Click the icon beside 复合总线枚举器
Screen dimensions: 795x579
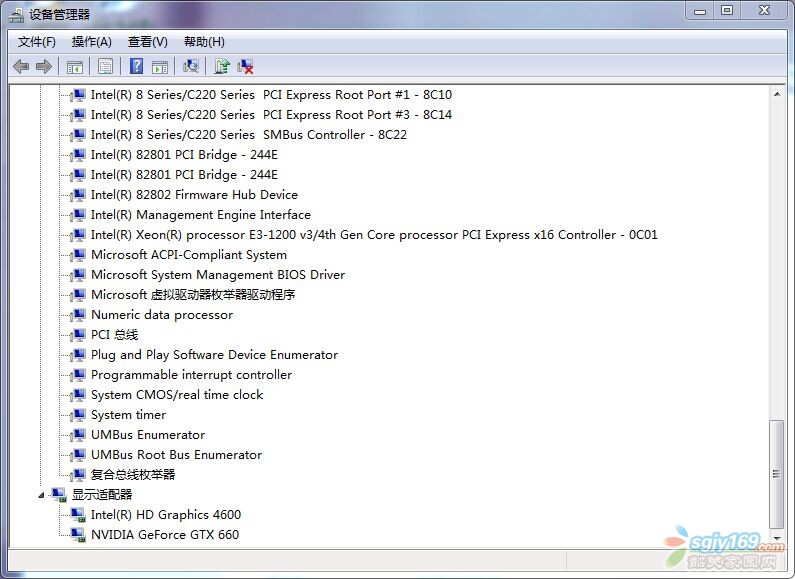(78, 475)
